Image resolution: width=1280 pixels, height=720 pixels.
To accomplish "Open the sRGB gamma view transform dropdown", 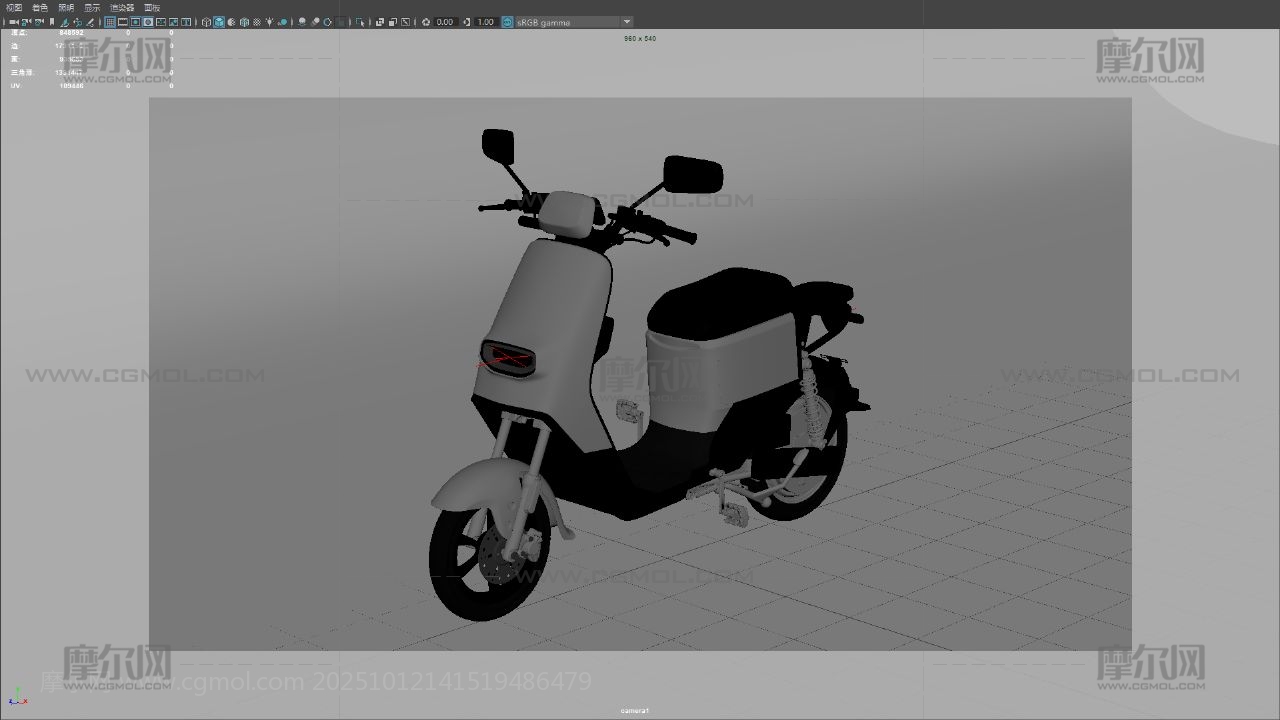I will pos(627,22).
